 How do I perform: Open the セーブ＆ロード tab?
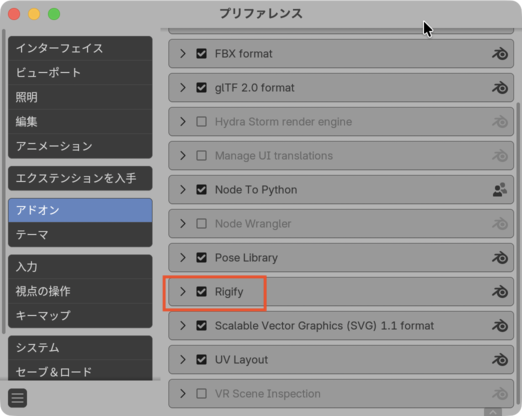coord(80,371)
